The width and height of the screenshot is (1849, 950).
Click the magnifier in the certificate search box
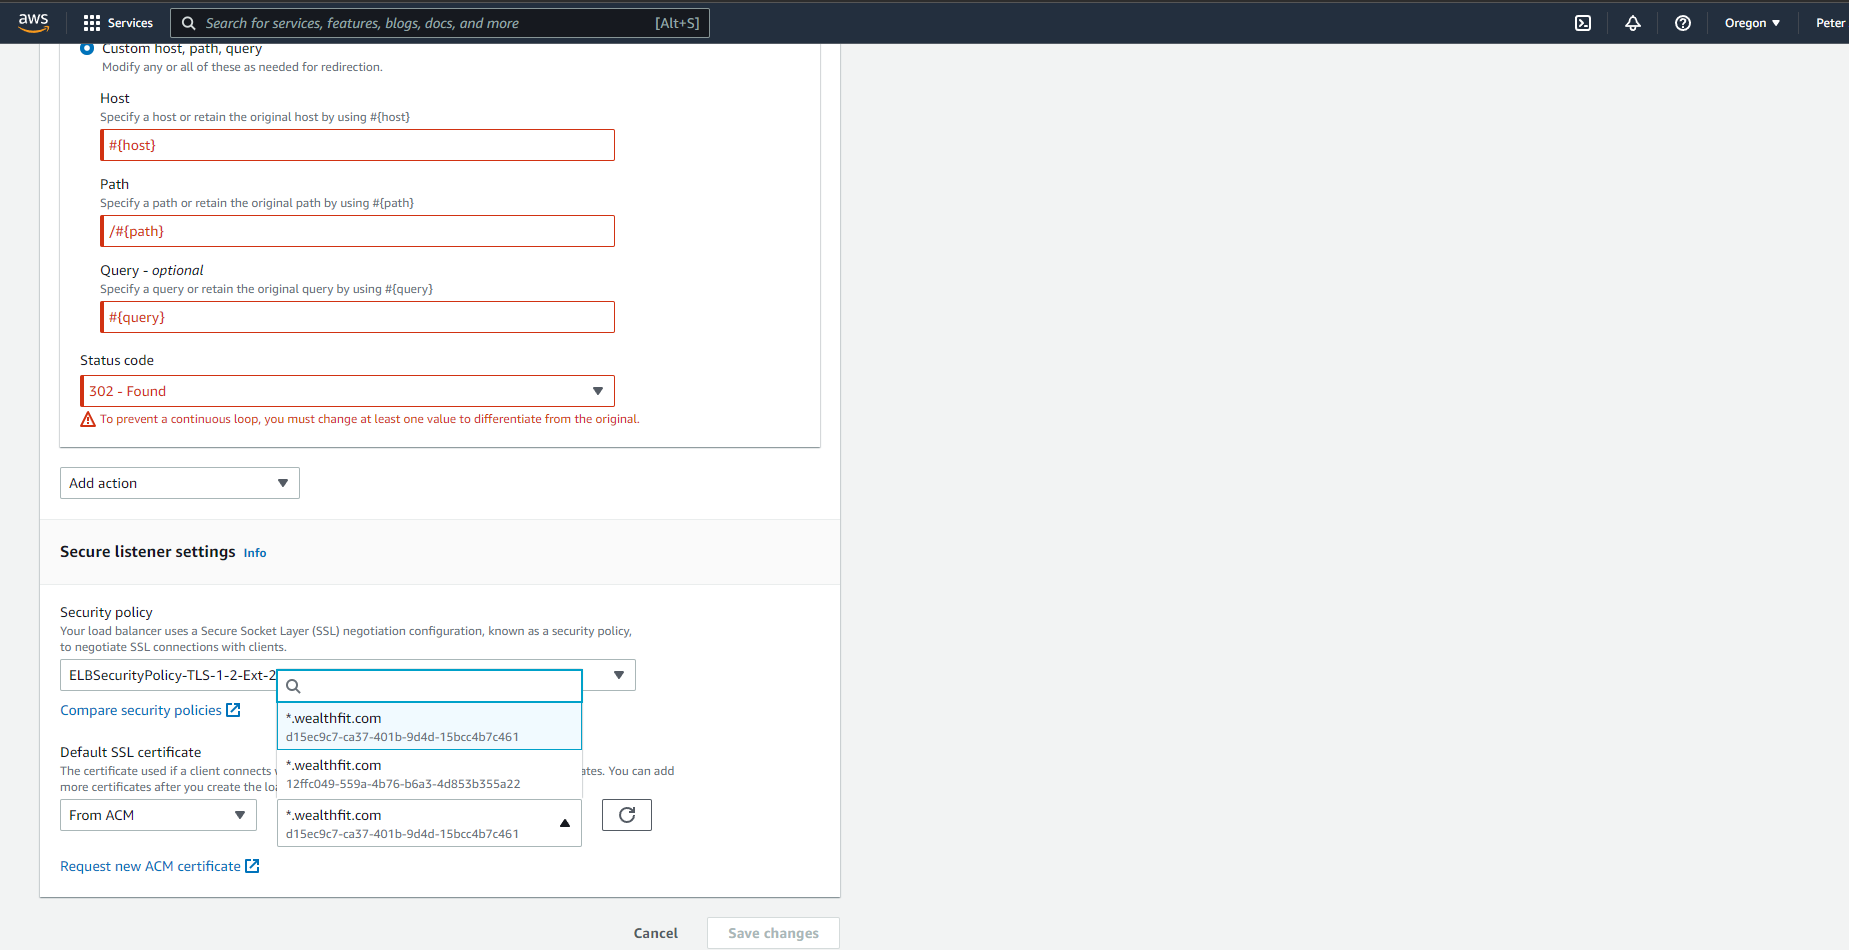pyautogui.click(x=293, y=686)
